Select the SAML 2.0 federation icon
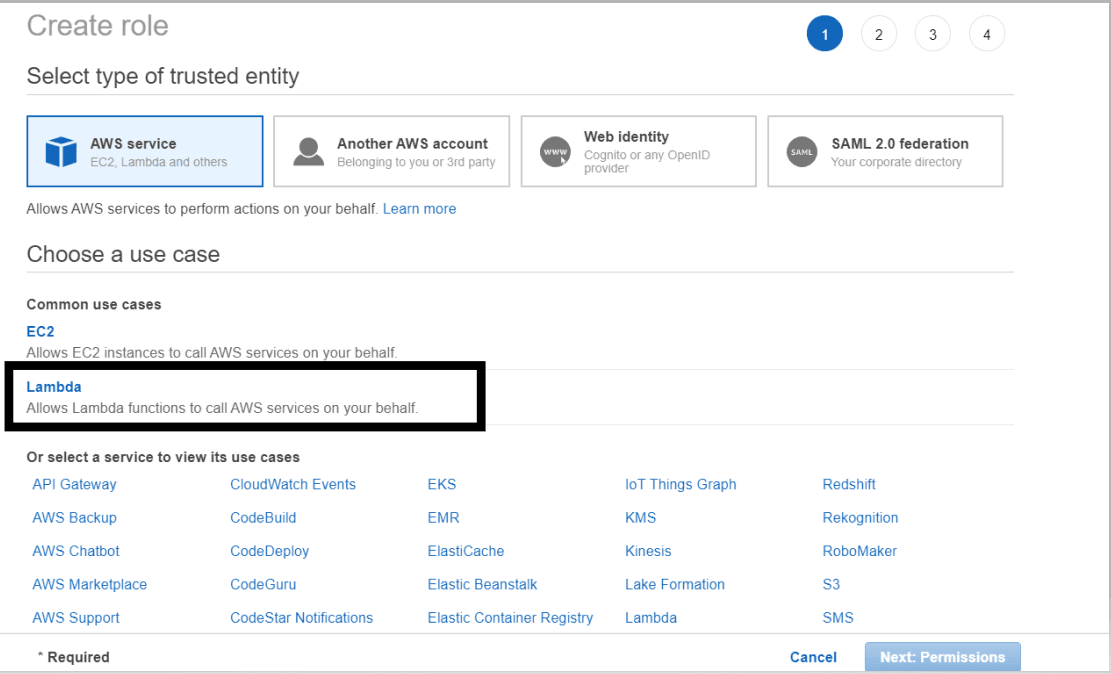This screenshot has height=674, width=1111. click(802, 152)
